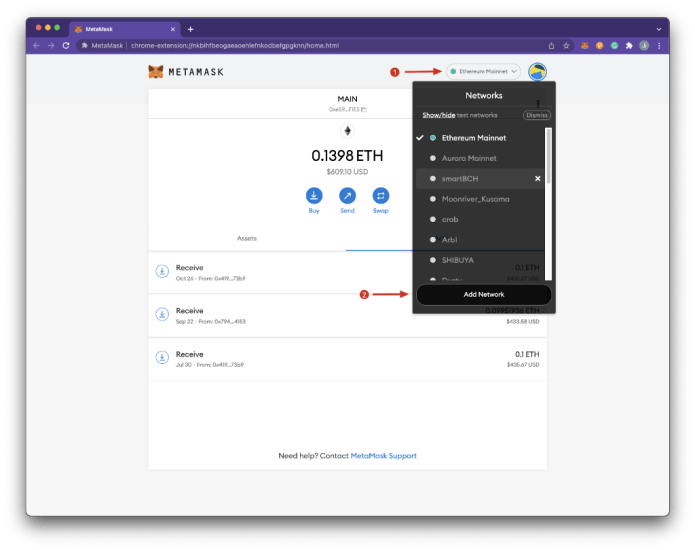Click the Show/hide test networks link
Image resolution: width=695 pixels, height=550 pixels.
coord(439,115)
